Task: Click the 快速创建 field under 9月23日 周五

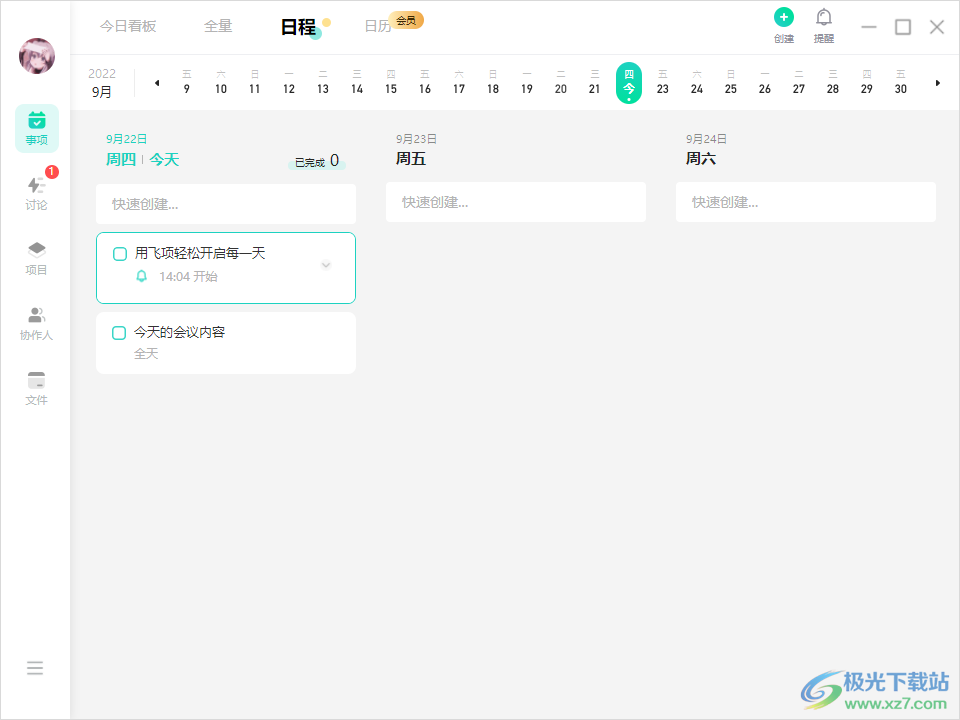Action: (x=515, y=202)
